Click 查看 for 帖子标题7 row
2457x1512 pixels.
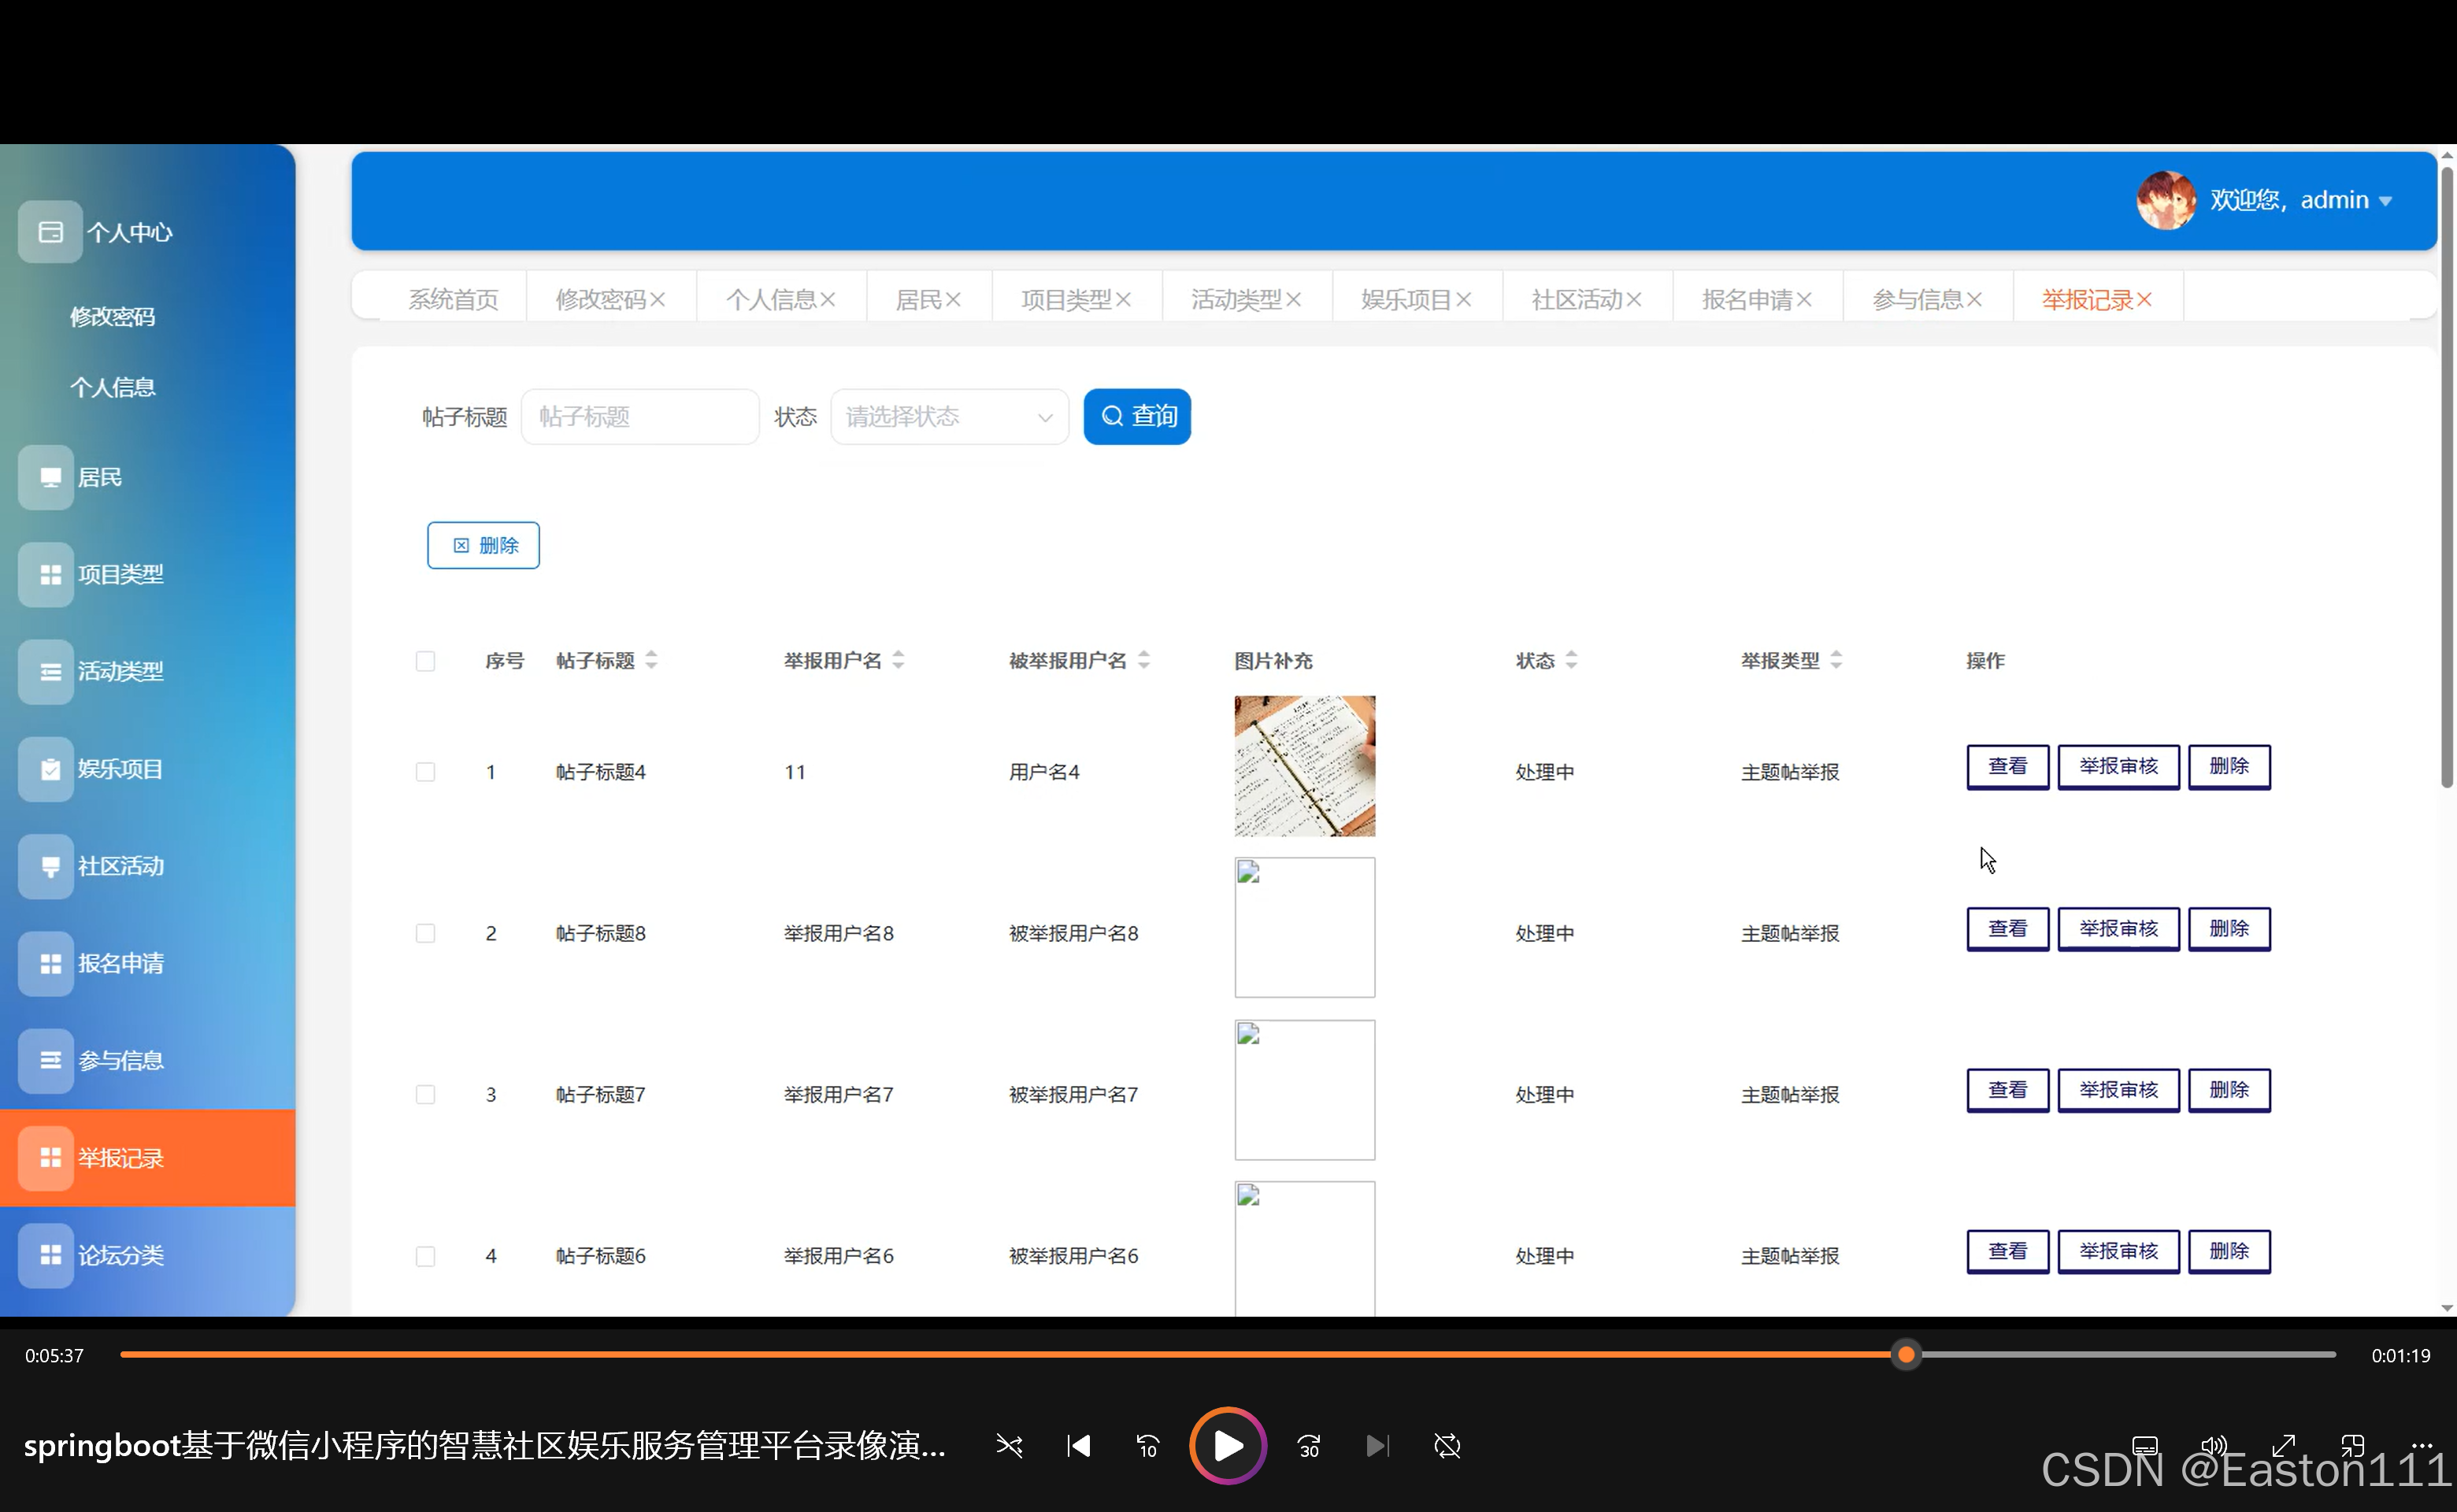click(x=2007, y=1090)
